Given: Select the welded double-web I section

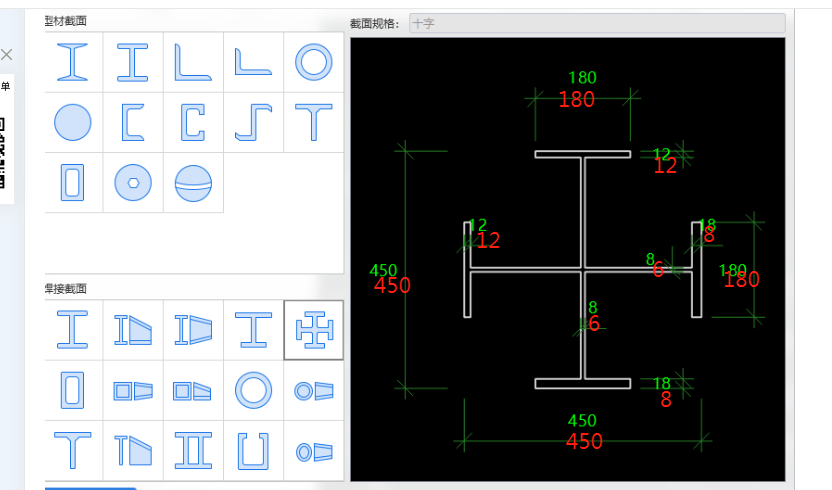Looking at the screenshot, I should pos(193,451).
